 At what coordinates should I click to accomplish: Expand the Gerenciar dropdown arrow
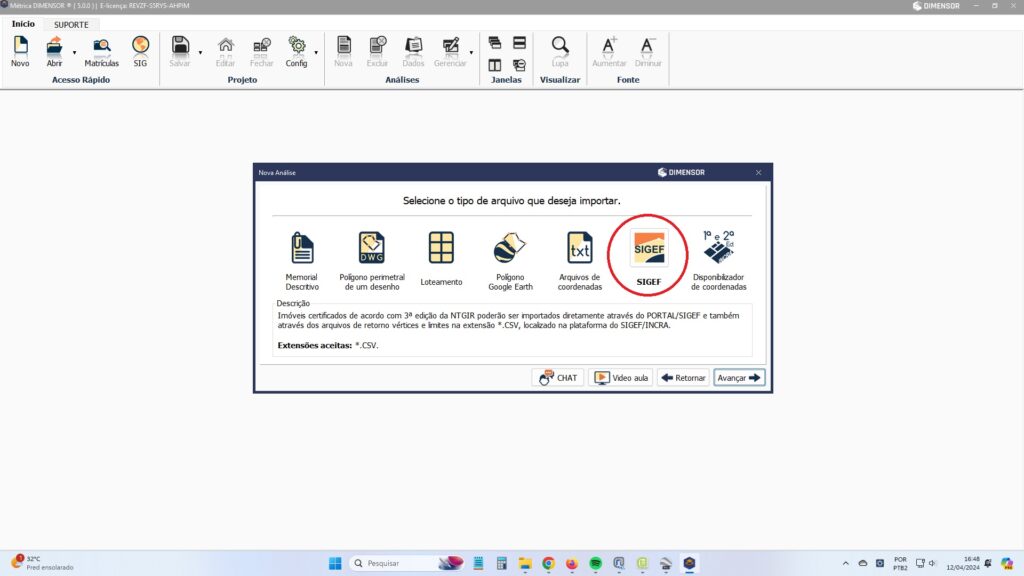[472, 52]
